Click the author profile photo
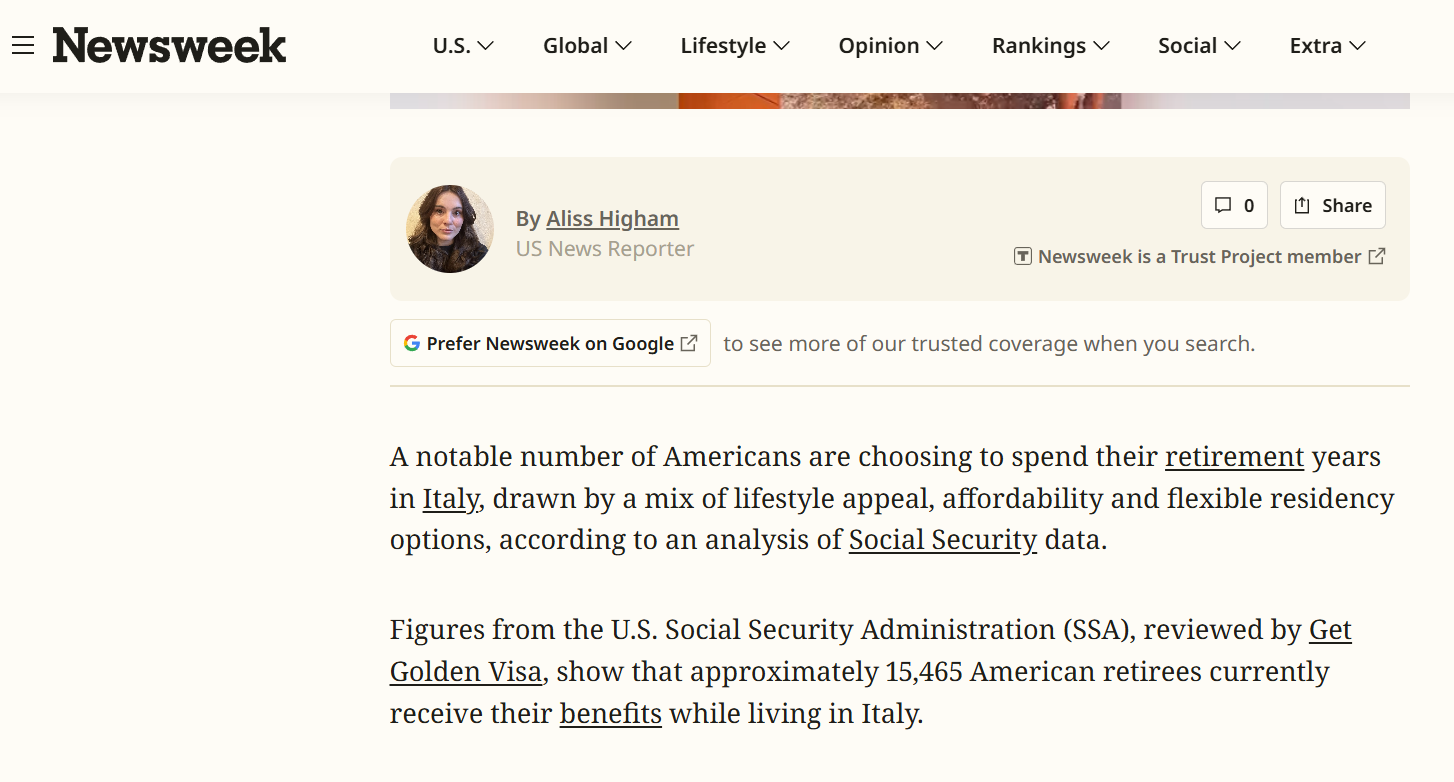Viewport: 1454px width, 782px height. tap(450, 229)
